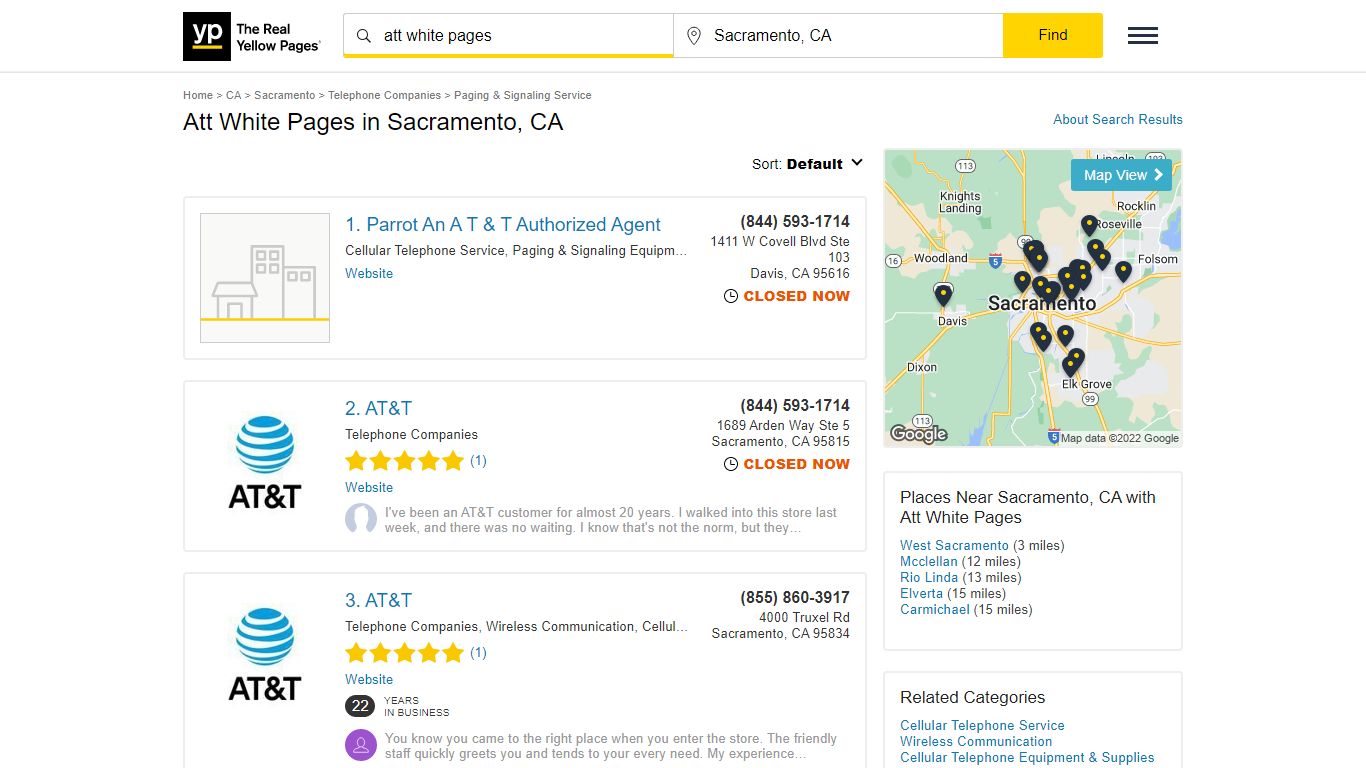Viewport: 1366px width, 768px height.
Task: Click review count (1) on listing 2
Action: [478, 461]
